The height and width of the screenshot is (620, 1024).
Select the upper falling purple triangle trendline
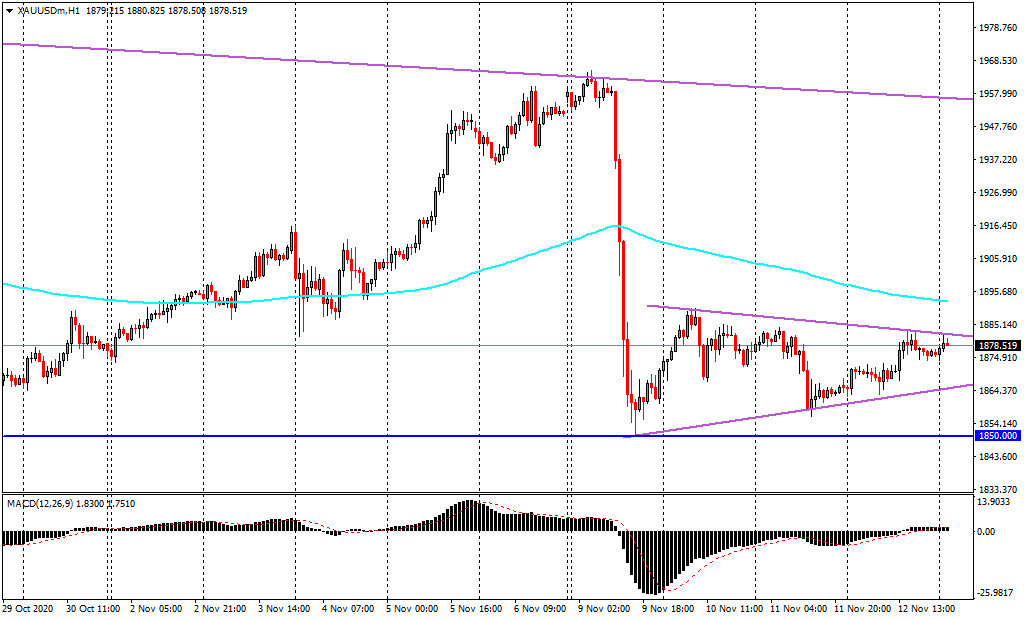pyautogui.click(x=800, y=320)
